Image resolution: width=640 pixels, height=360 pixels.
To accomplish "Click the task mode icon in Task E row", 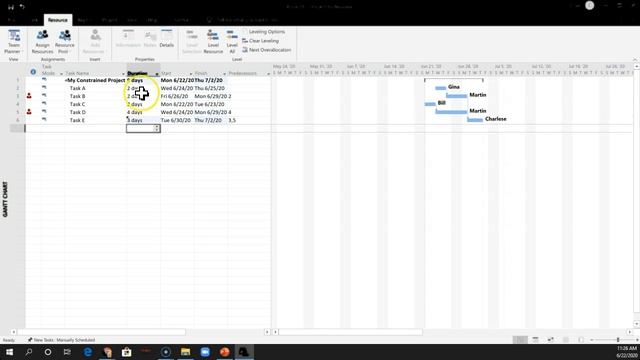I will [x=44, y=120].
